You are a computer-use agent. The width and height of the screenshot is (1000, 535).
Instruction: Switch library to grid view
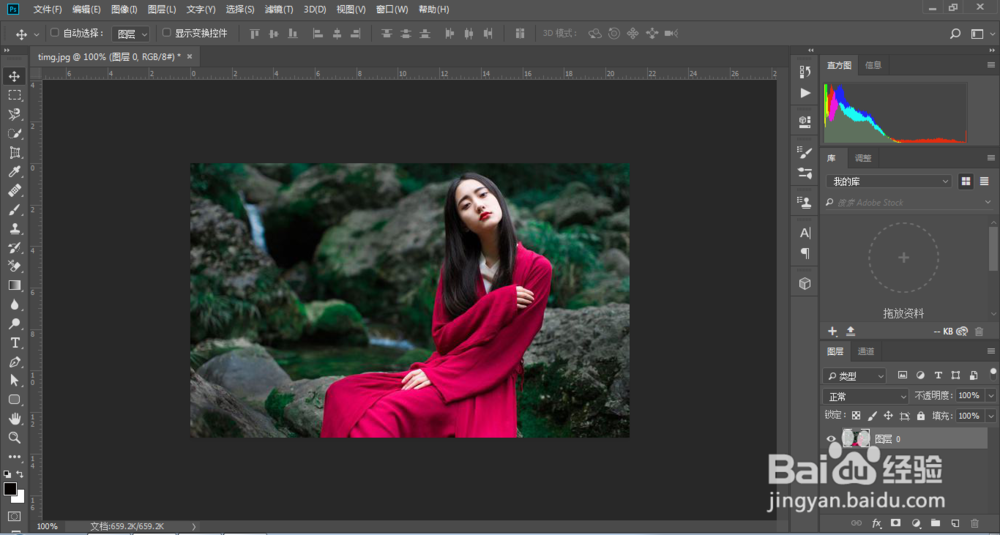966,182
